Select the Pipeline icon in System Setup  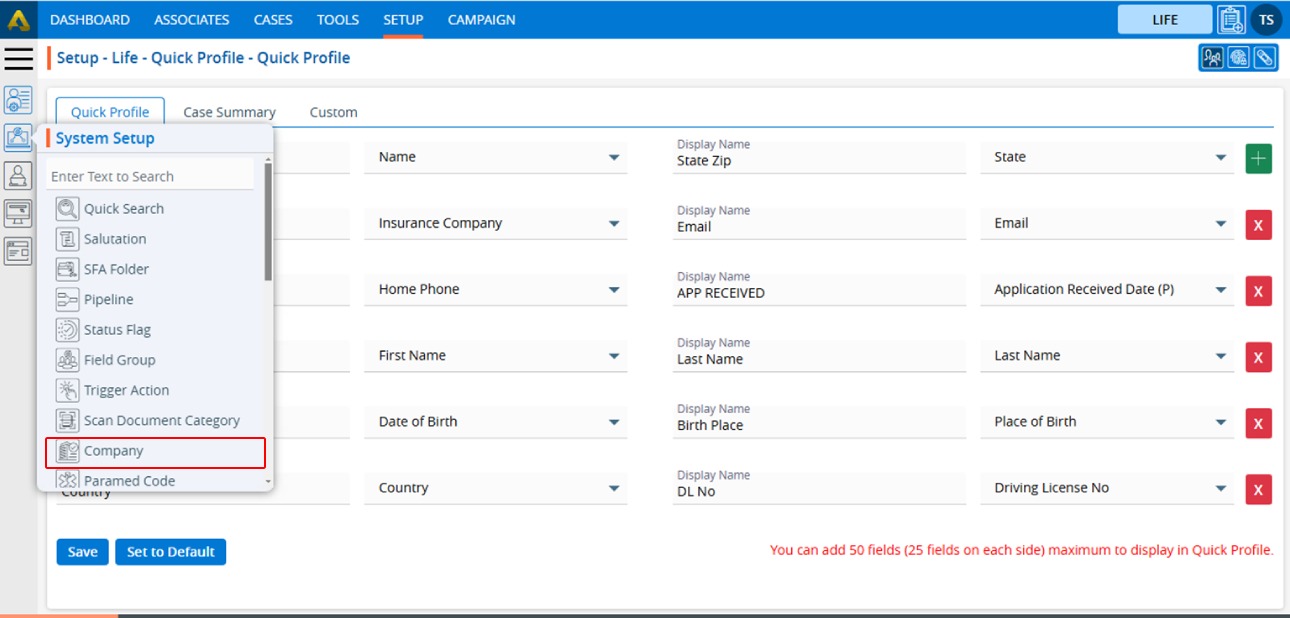(67, 300)
